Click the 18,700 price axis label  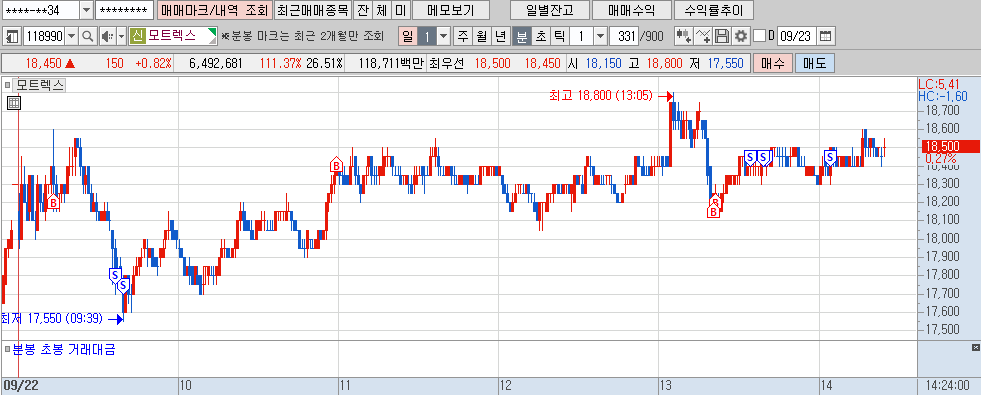942,111
